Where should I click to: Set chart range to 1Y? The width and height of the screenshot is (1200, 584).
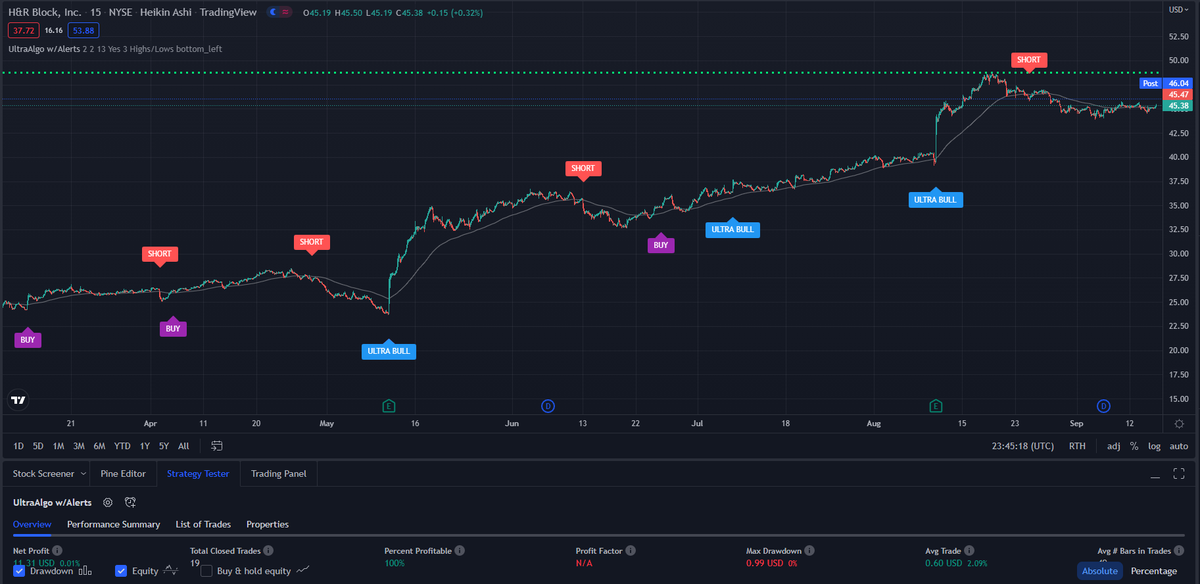point(145,446)
